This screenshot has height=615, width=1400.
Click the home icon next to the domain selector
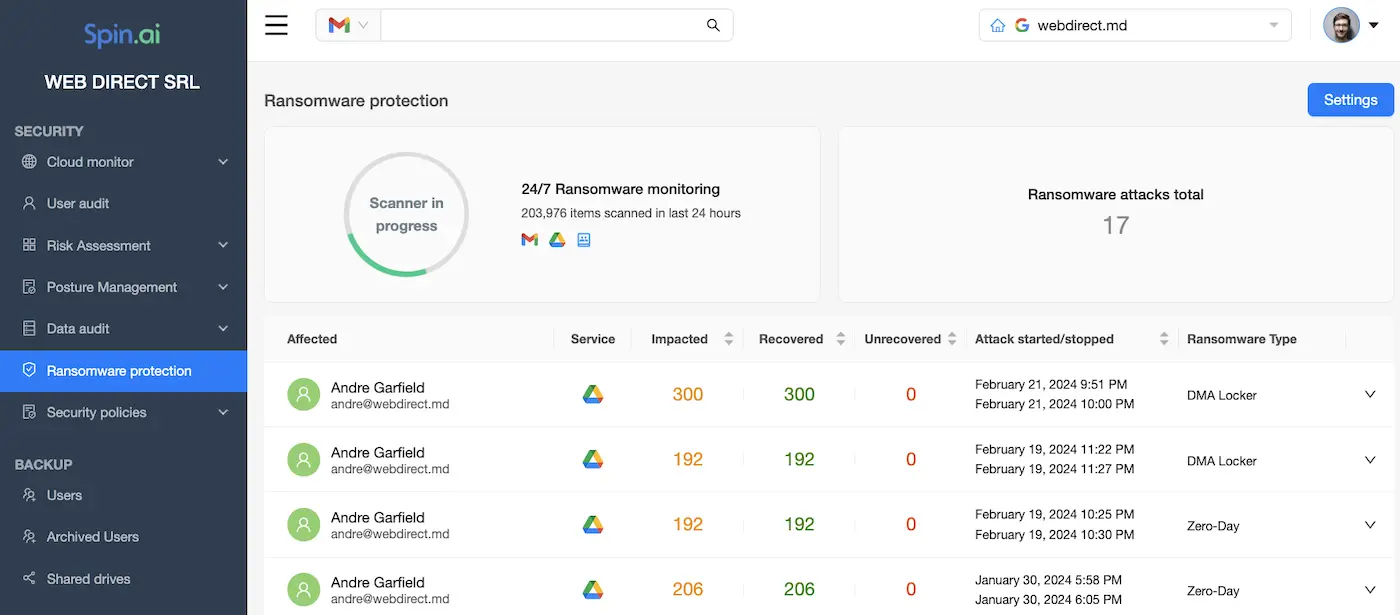(x=996, y=24)
